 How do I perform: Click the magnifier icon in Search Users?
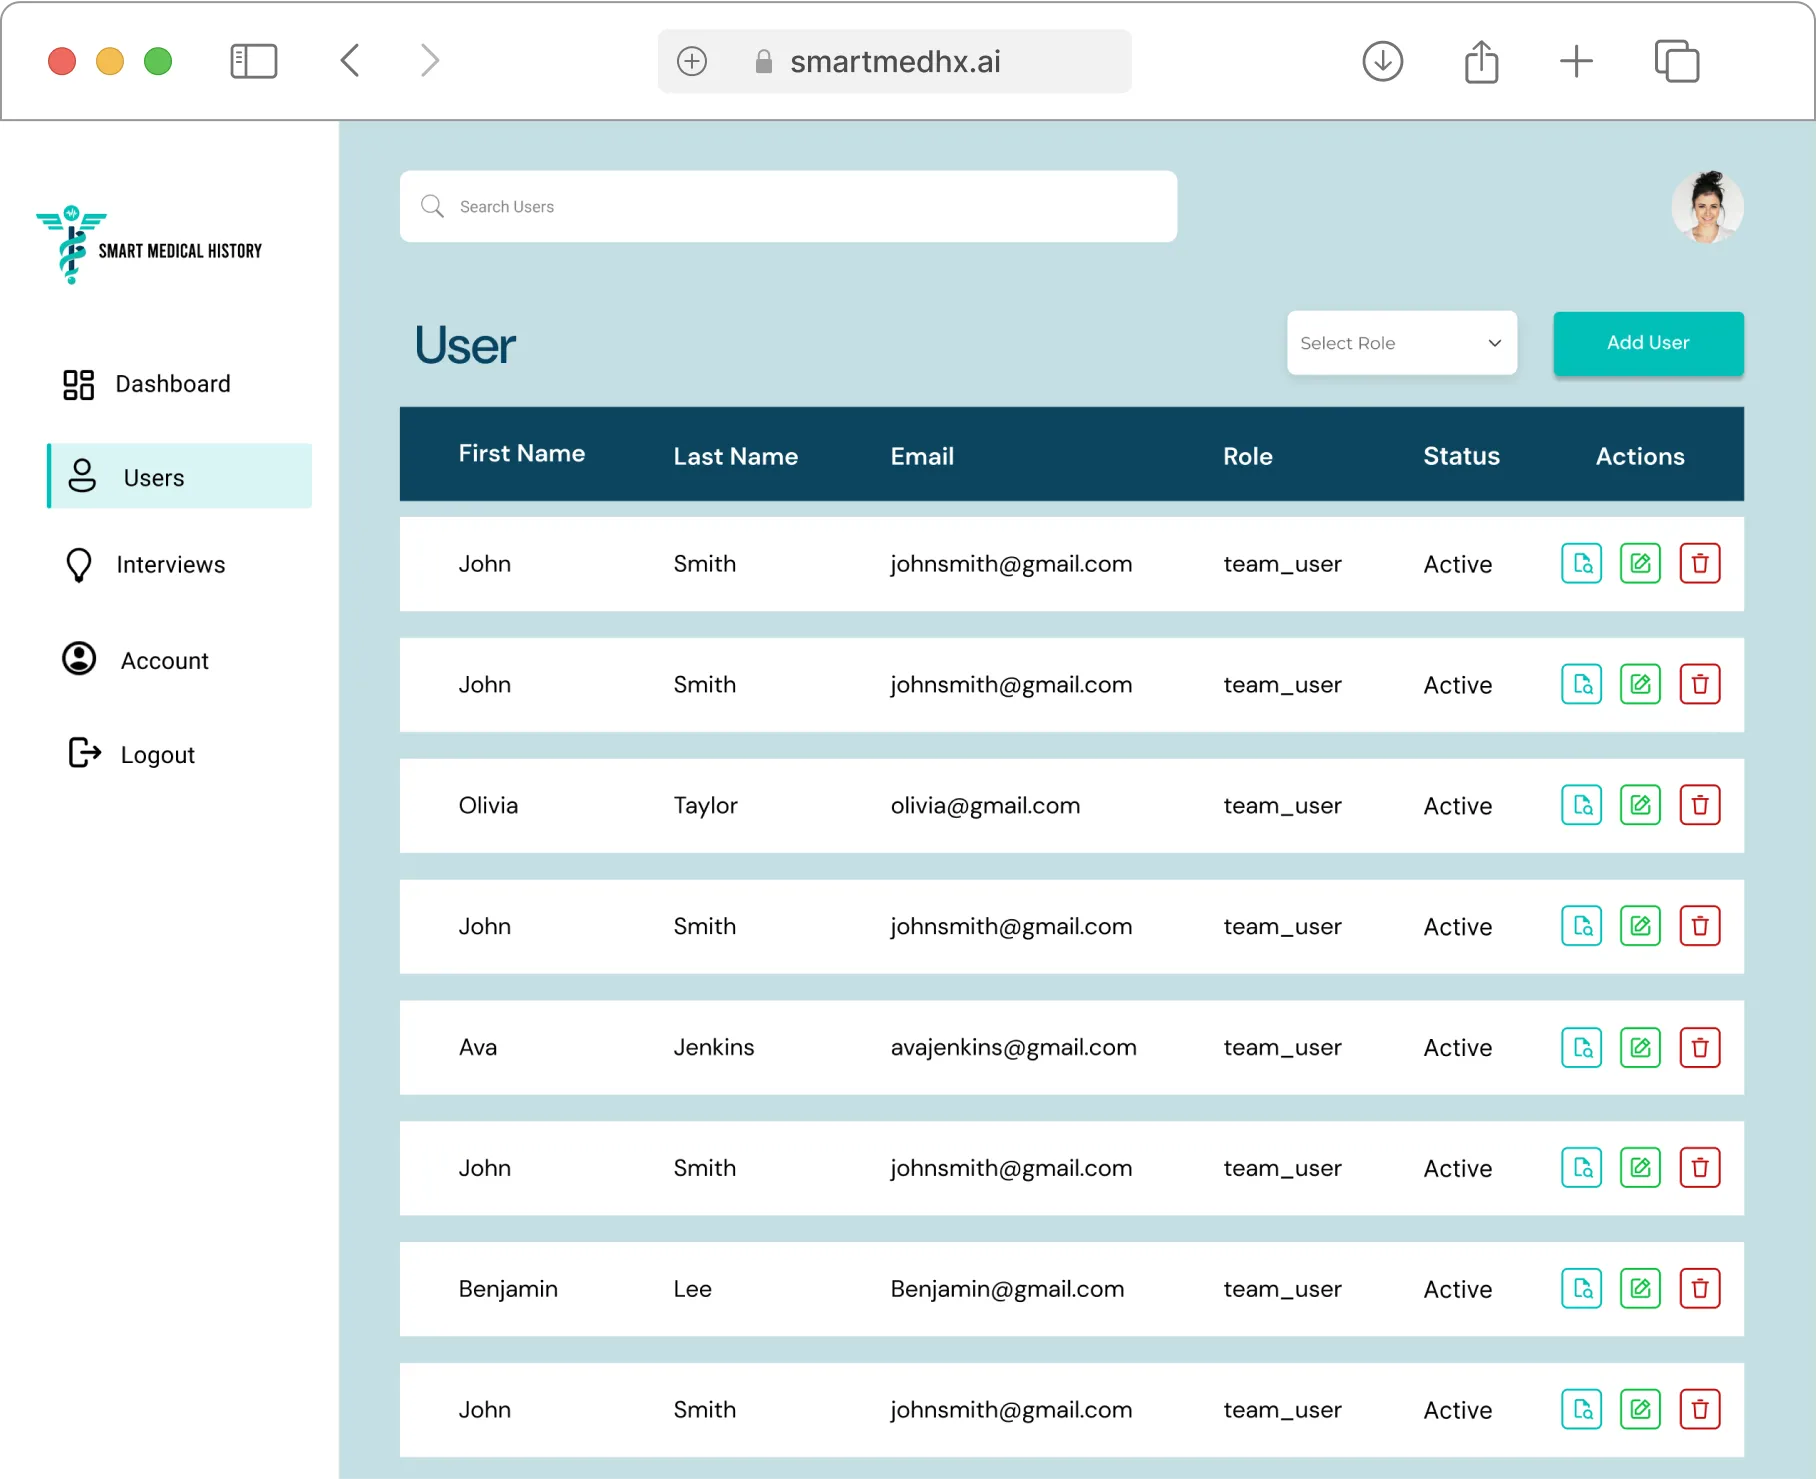(x=432, y=206)
